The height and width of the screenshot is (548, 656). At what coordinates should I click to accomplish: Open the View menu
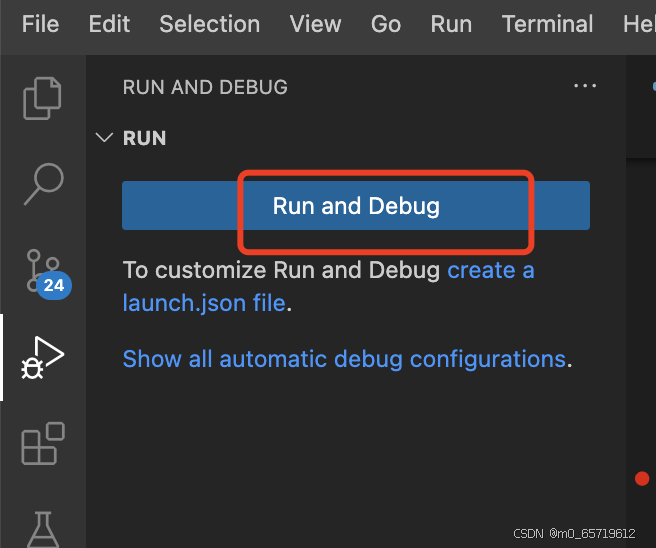click(315, 24)
